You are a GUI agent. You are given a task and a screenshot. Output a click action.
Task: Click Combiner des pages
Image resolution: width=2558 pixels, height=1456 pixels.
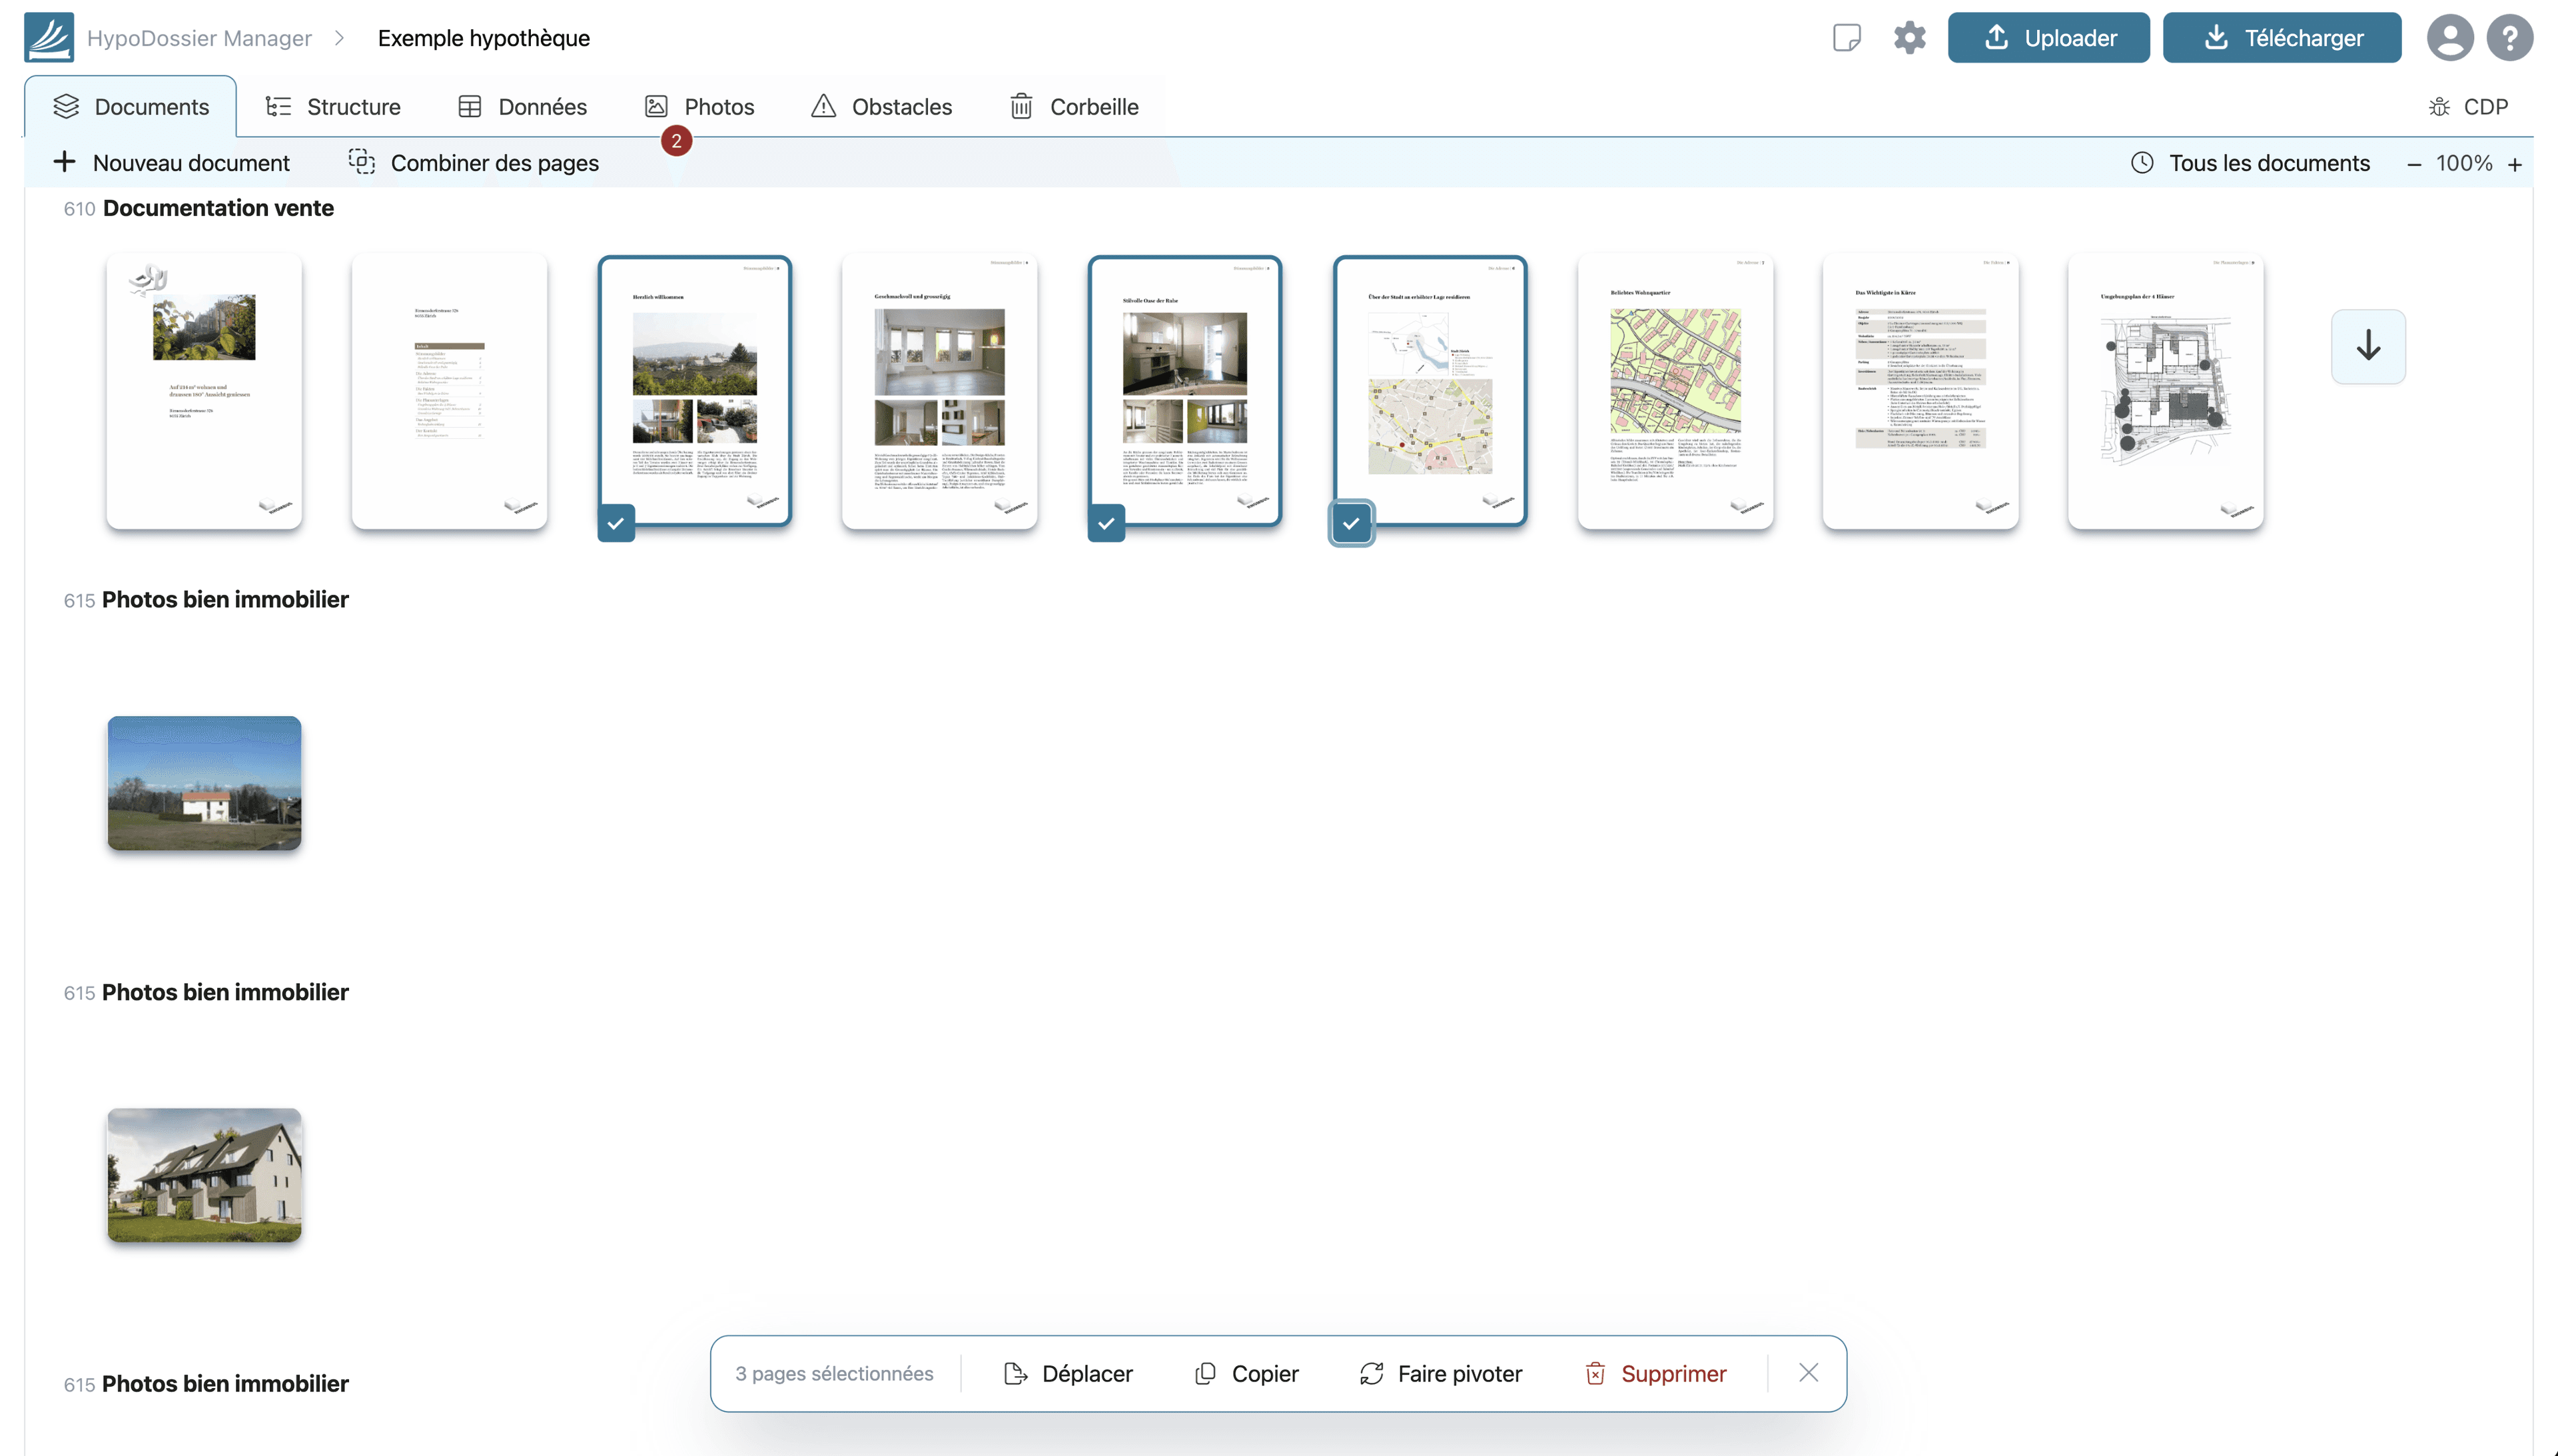(x=473, y=164)
